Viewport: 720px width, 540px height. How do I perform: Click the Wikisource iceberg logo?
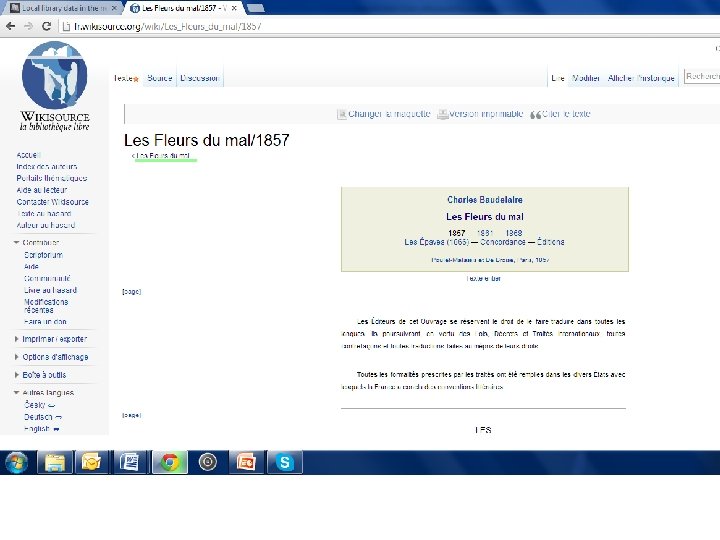(x=55, y=75)
